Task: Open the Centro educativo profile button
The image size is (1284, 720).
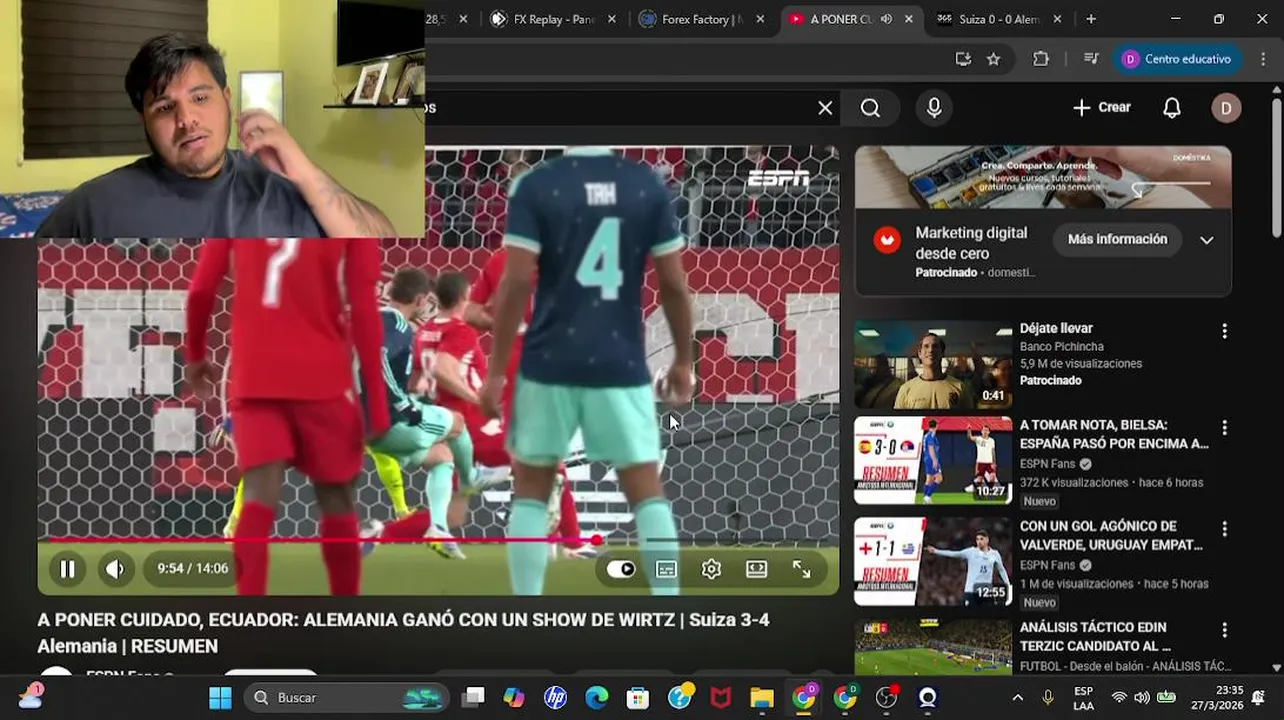Action: [1178, 59]
